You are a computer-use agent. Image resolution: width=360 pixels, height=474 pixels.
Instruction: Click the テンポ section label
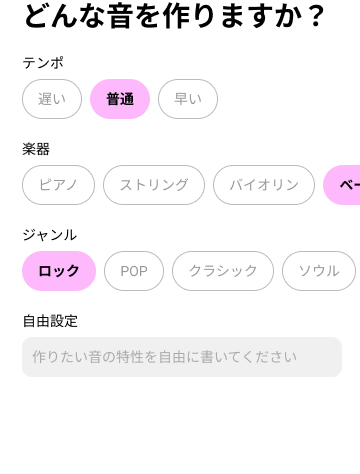click(x=43, y=63)
